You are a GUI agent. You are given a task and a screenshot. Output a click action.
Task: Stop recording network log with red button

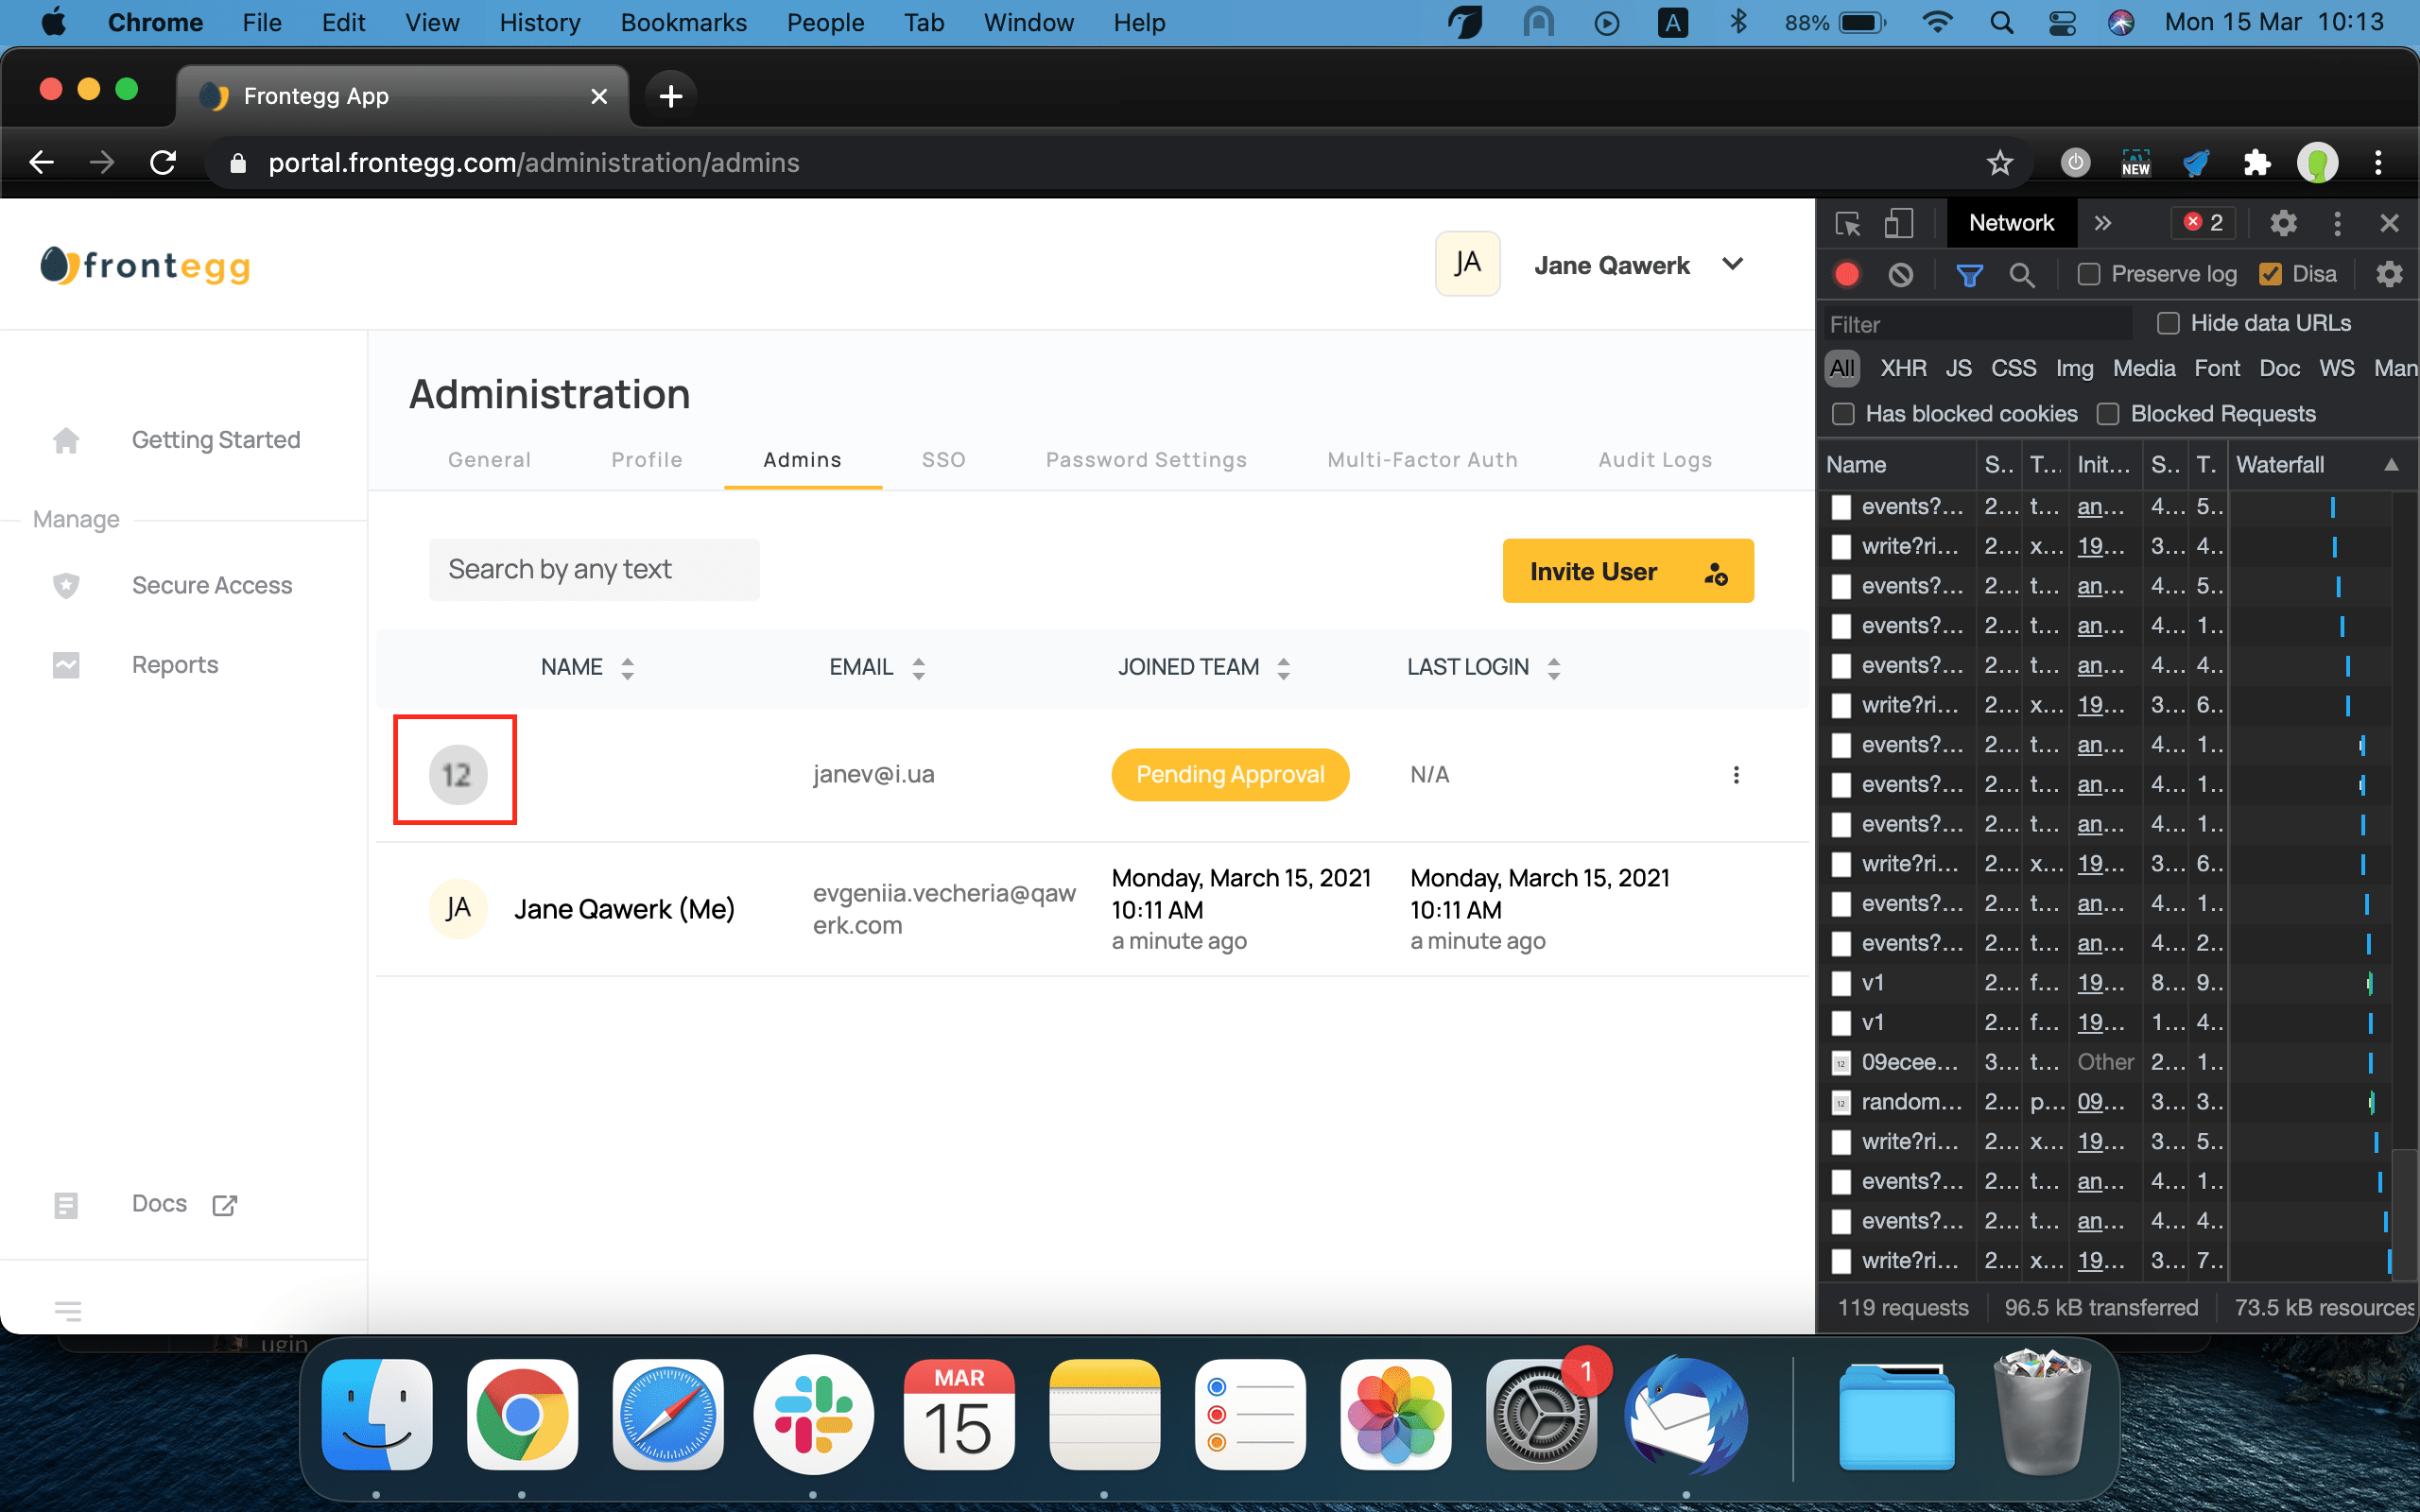click(x=1847, y=274)
